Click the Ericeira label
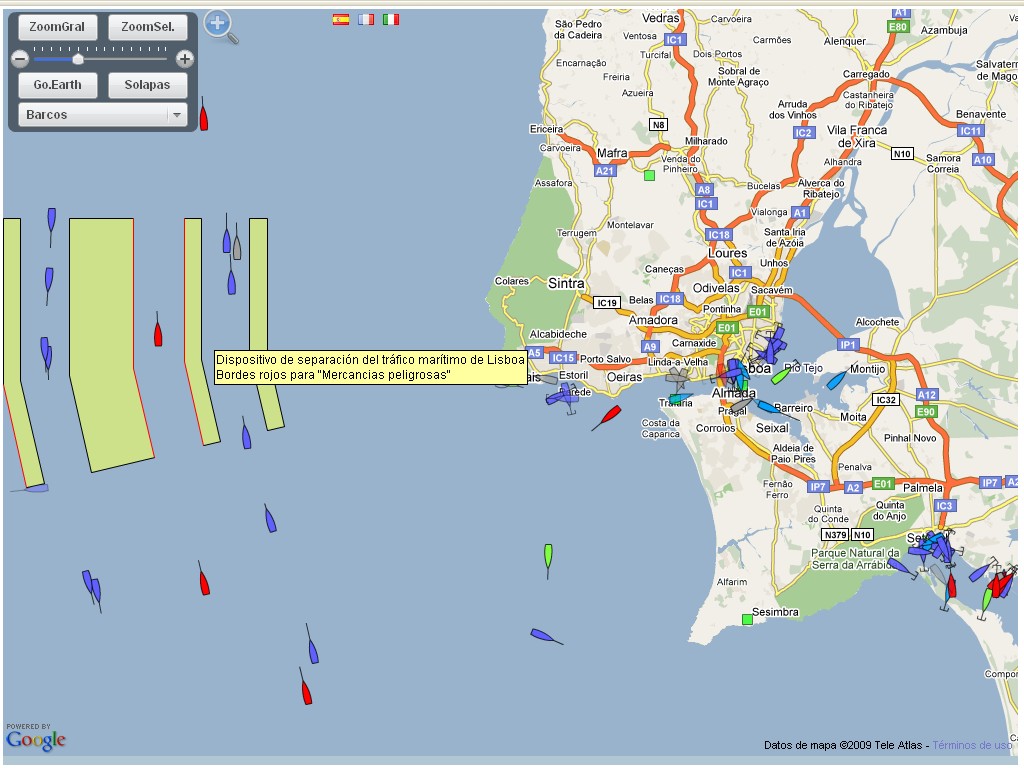Viewport: 1024px width, 768px height. click(x=547, y=129)
